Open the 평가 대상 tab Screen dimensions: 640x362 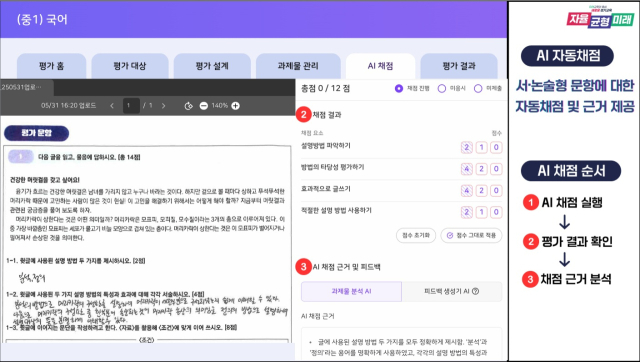[130, 66]
